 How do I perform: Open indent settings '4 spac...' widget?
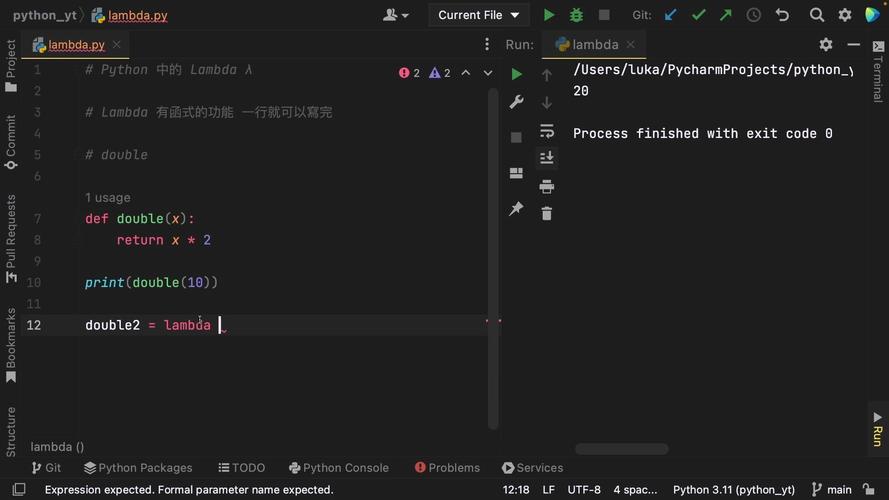tap(635, 490)
